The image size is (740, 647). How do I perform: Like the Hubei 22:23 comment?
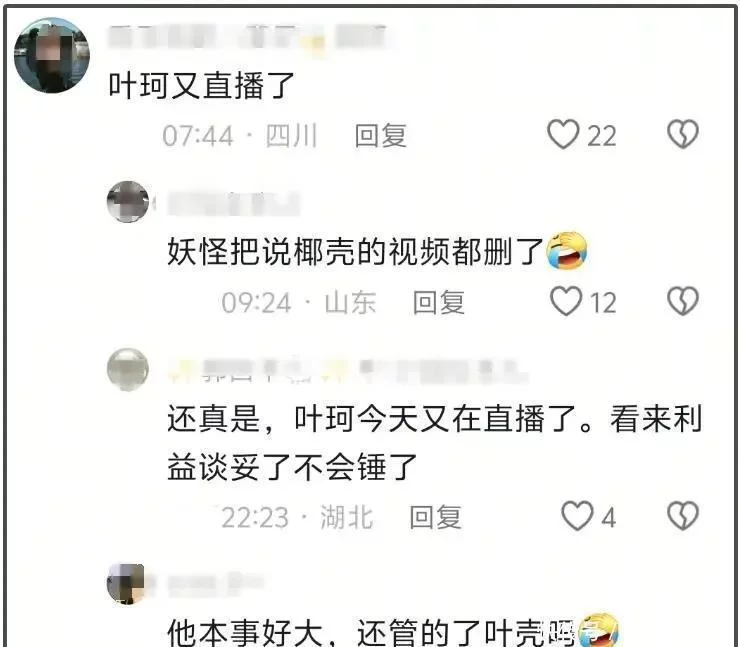577,515
